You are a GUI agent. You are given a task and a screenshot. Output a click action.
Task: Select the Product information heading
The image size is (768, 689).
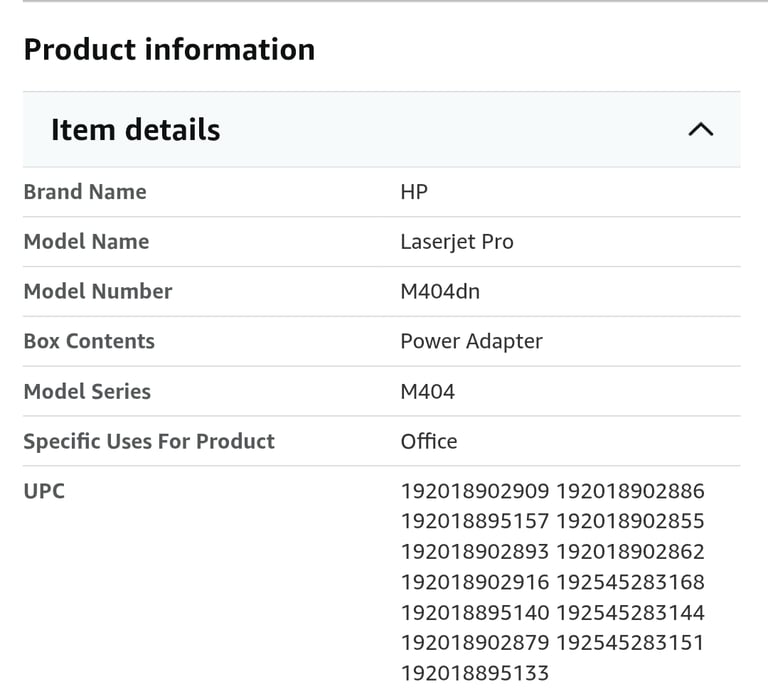pos(169,49)
